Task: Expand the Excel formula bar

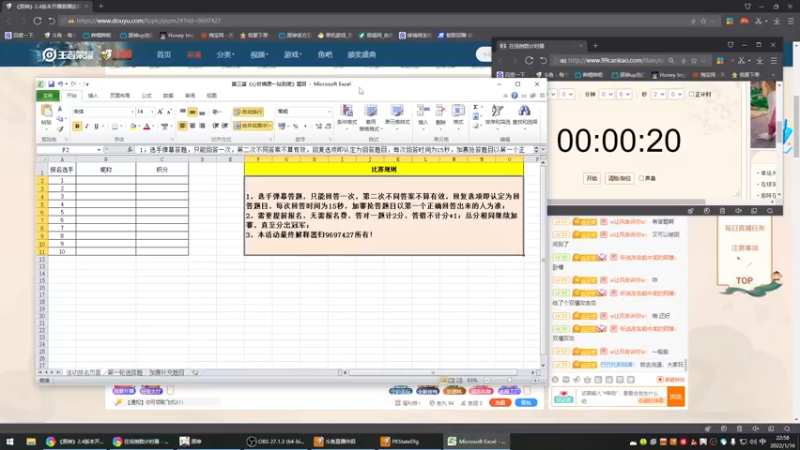Action: [x=543, y=150]
